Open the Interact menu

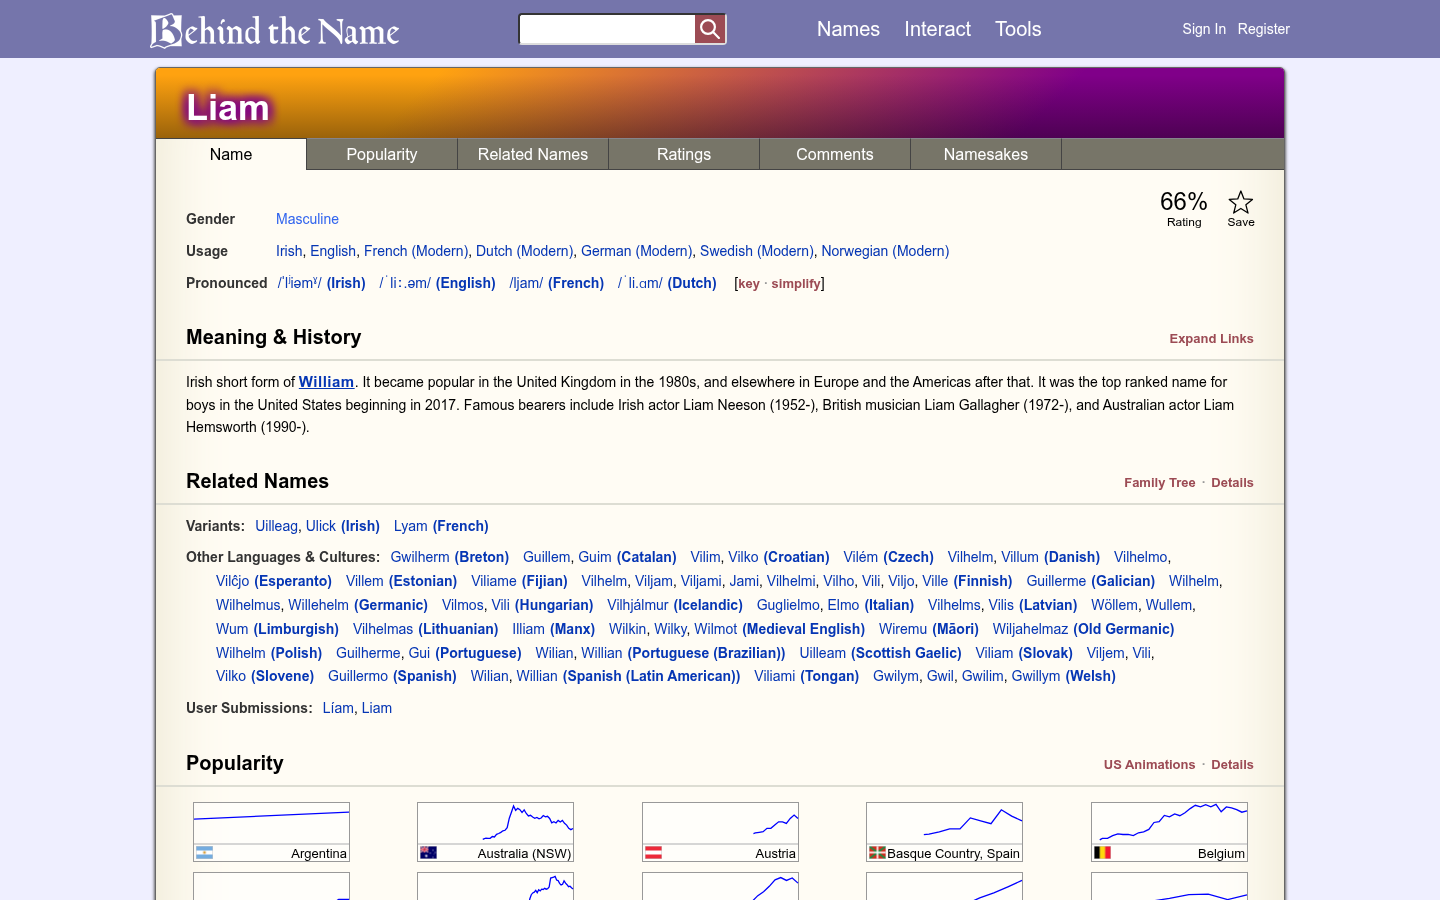pos(937,29)
